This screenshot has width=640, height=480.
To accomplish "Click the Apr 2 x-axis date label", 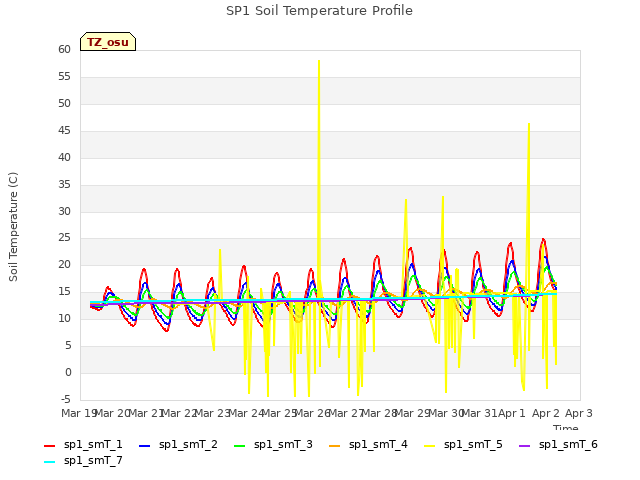I will [x=545, y=413].
